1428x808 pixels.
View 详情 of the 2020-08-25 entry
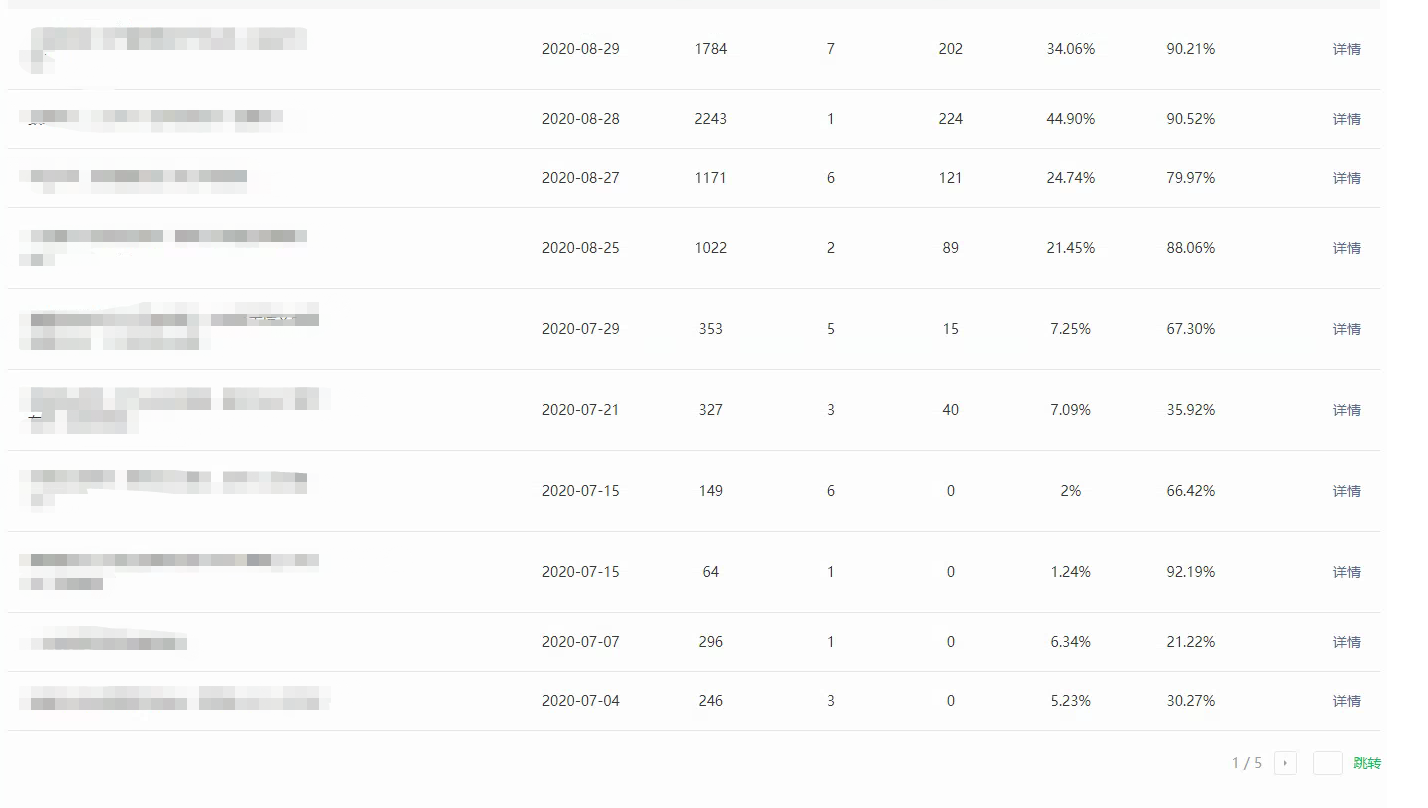pos(1346,248)
